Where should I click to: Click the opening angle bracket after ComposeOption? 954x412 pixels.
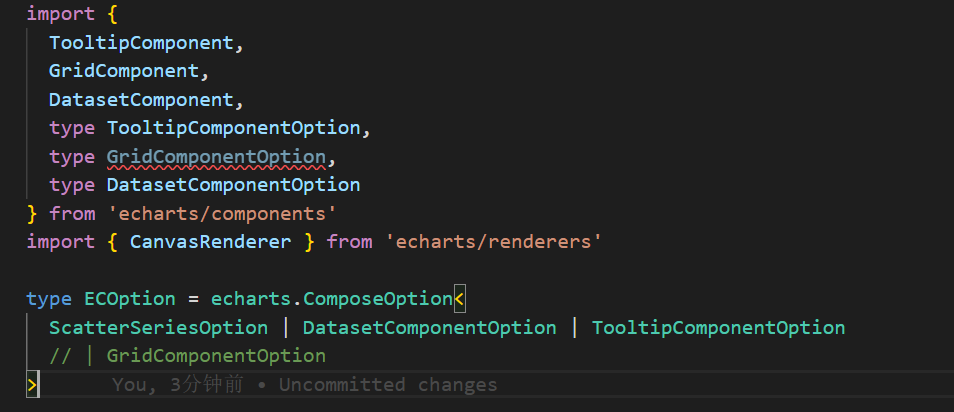pyautogui.click(x=459, y=299)
